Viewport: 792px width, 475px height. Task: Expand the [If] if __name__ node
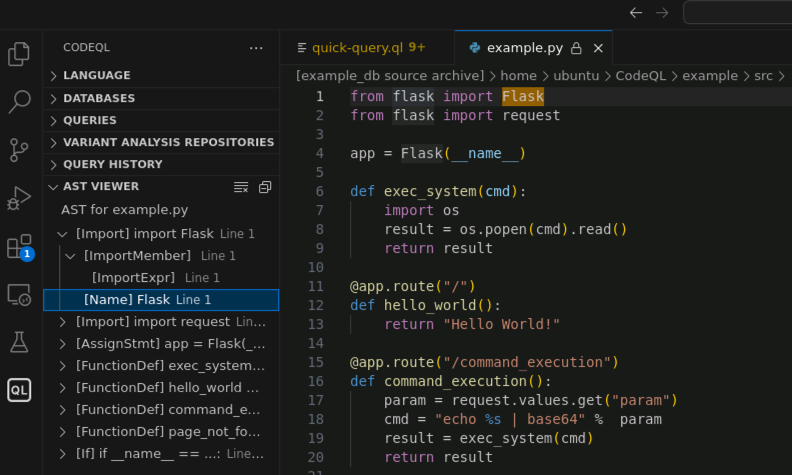[x=63, y=454]
